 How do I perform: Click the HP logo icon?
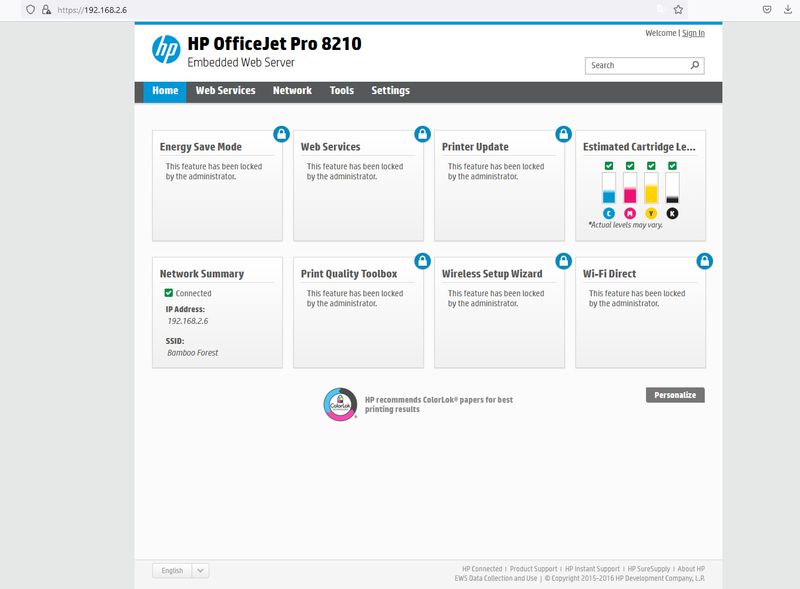pos(166,50)
